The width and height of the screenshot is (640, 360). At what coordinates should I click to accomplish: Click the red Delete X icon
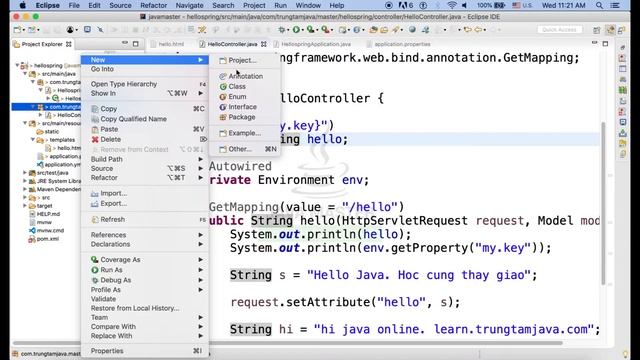[95, 140]
